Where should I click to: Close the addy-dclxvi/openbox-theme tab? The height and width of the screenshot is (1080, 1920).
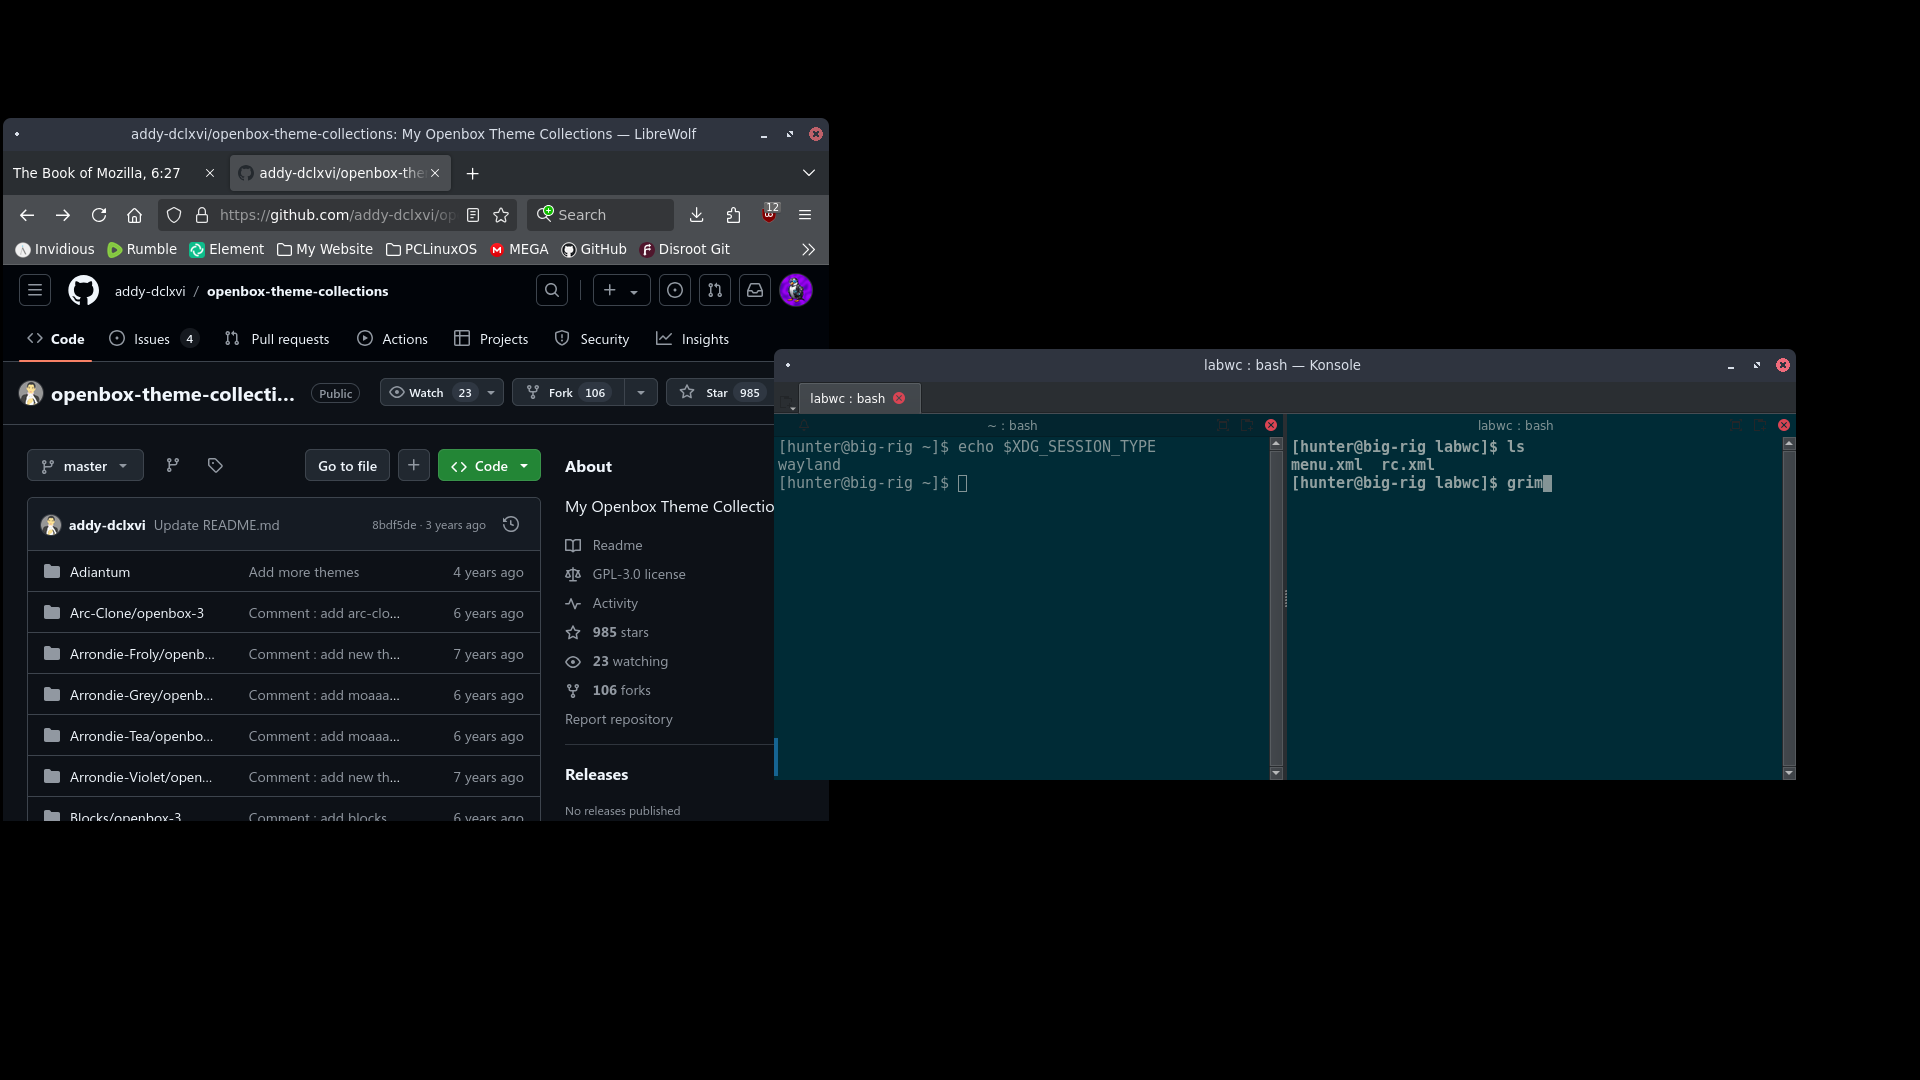point(435,173)
